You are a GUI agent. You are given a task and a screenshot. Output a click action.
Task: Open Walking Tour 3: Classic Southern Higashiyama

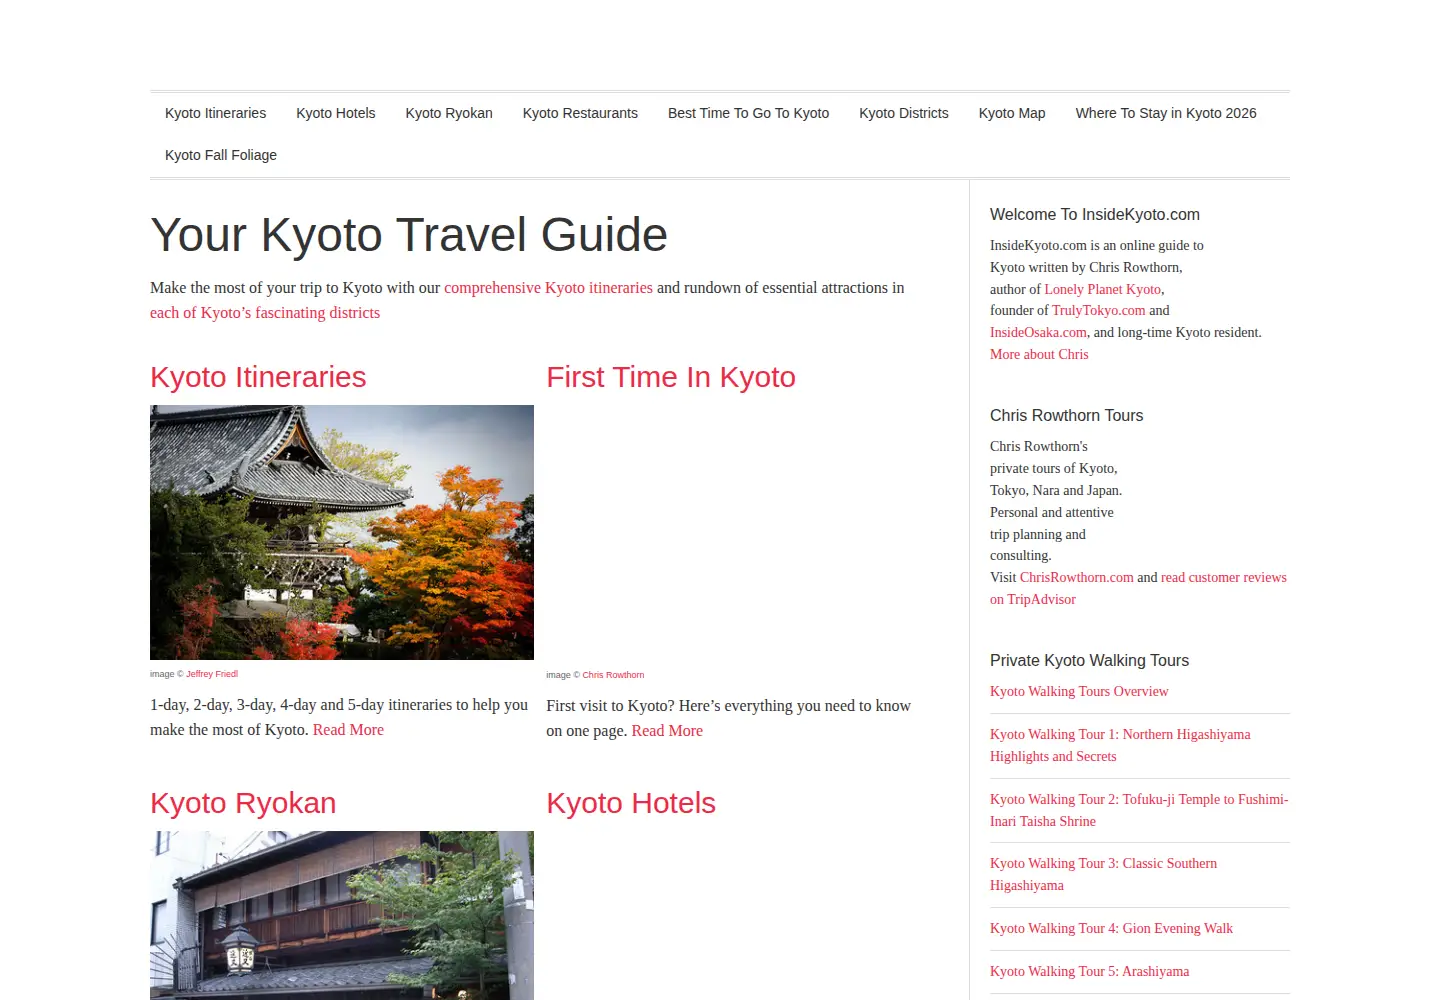[x=1103, y=874]
